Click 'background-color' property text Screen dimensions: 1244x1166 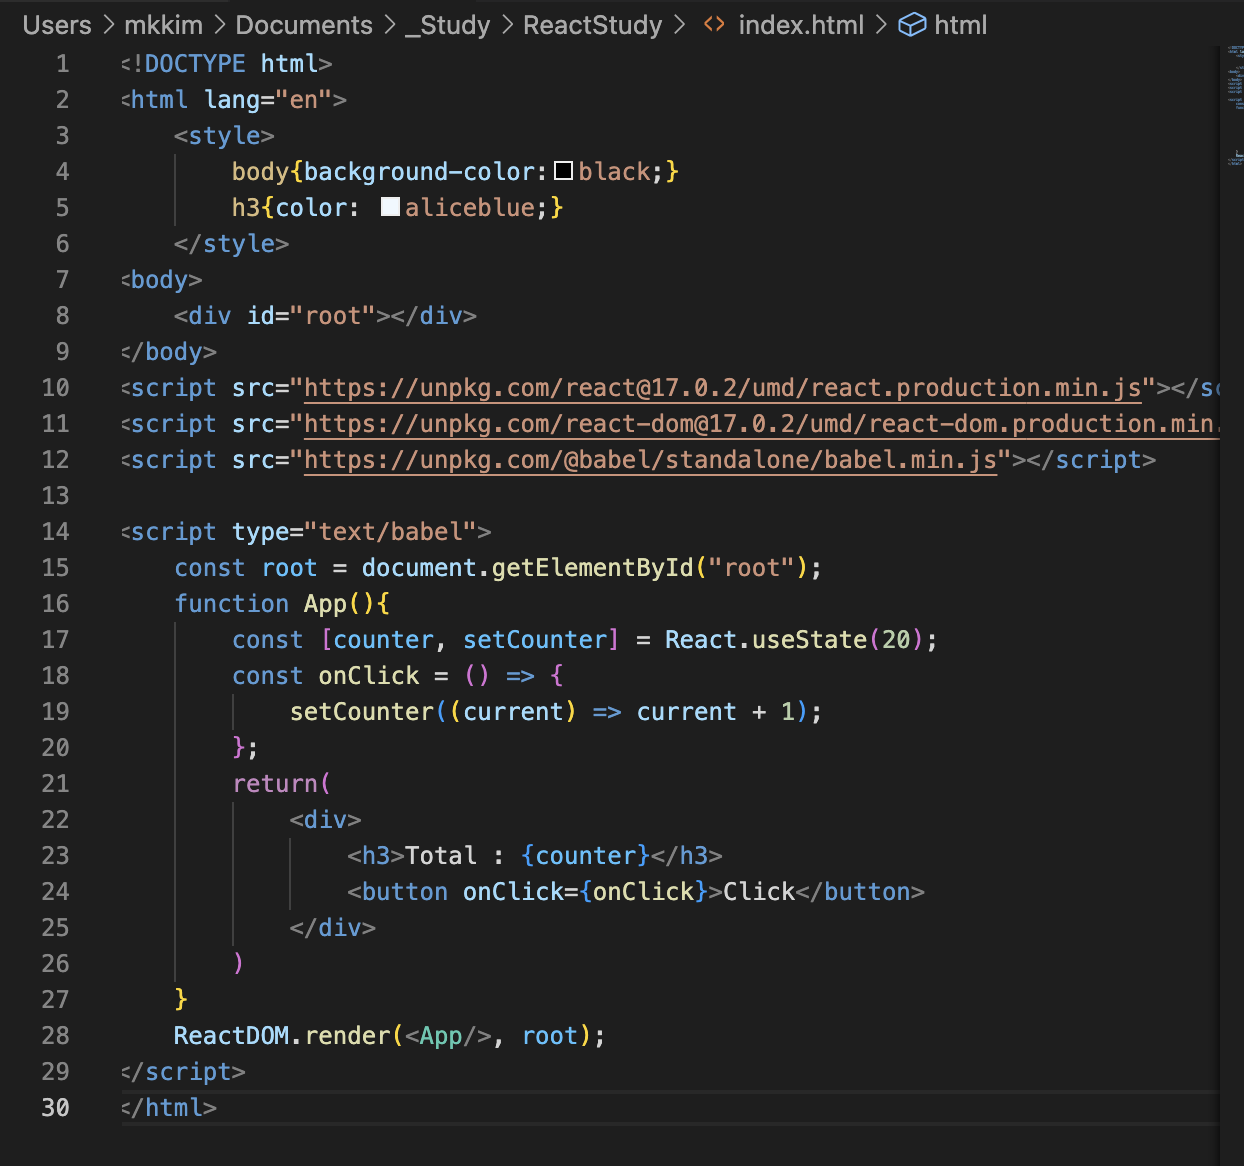click(x=419, y=172)
